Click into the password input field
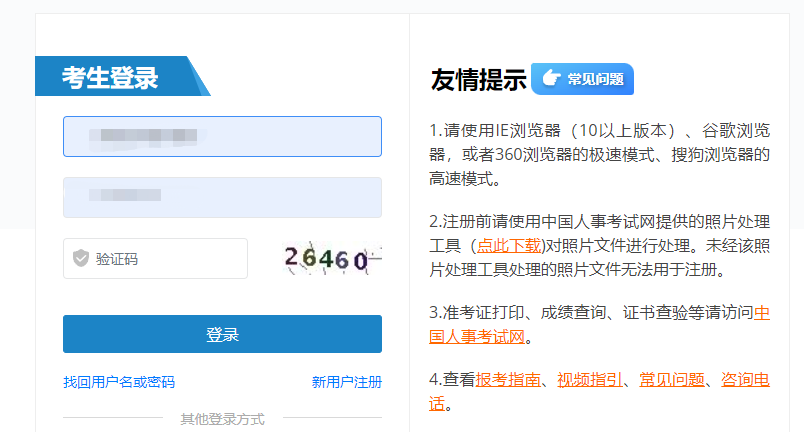This screenshot has height=432, width=804. pos(222,197)
